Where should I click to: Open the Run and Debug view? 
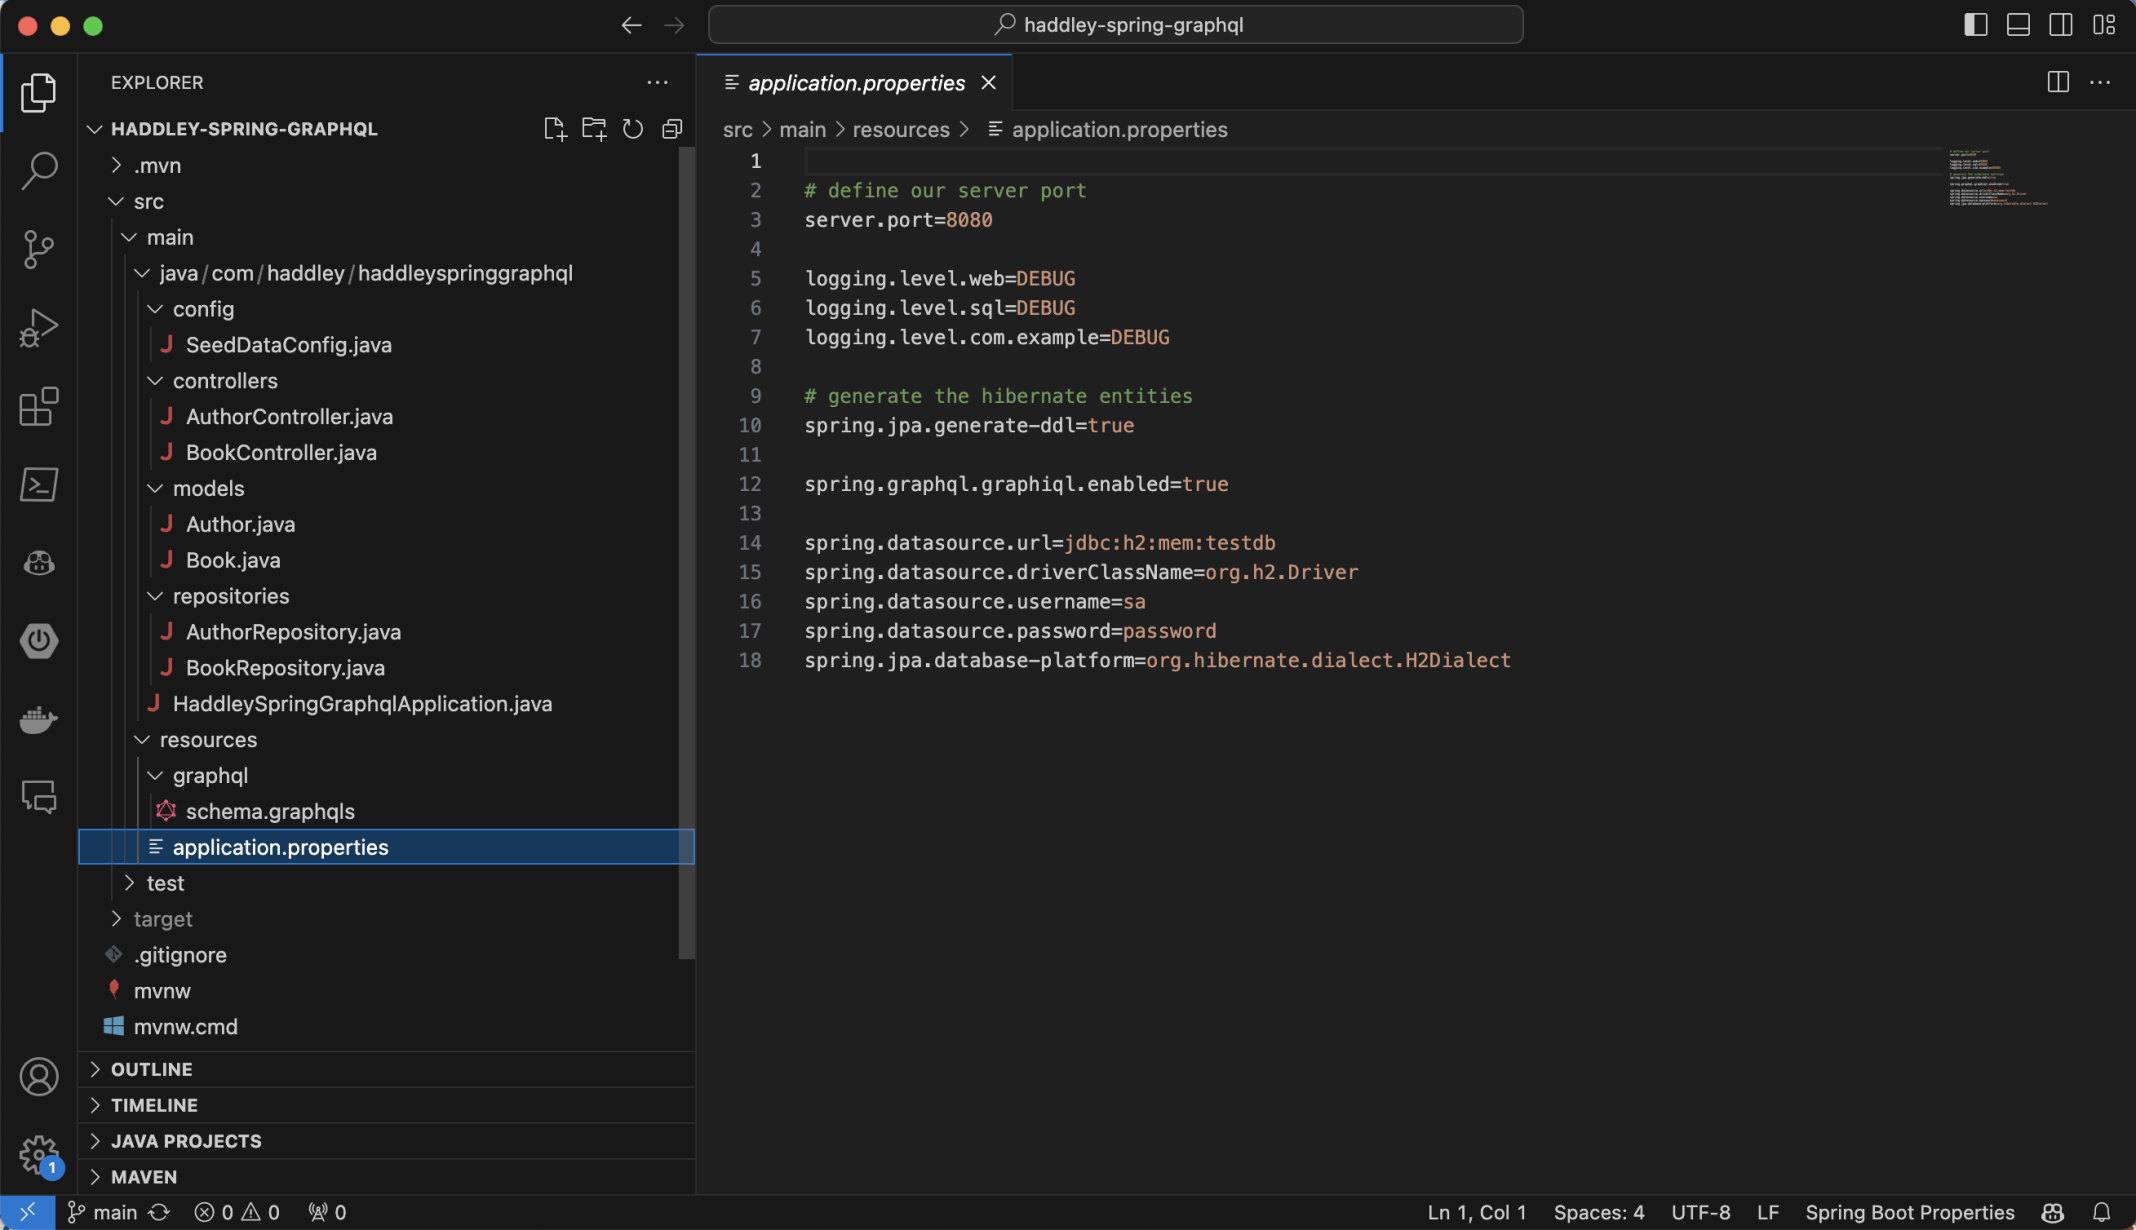38,327
